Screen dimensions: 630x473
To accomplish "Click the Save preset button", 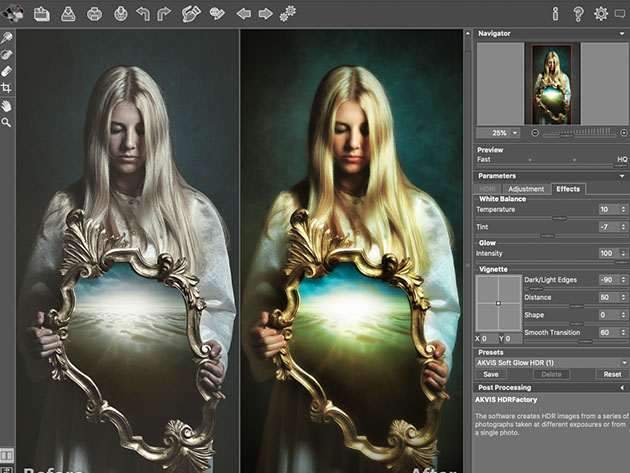I will [491, 374].
